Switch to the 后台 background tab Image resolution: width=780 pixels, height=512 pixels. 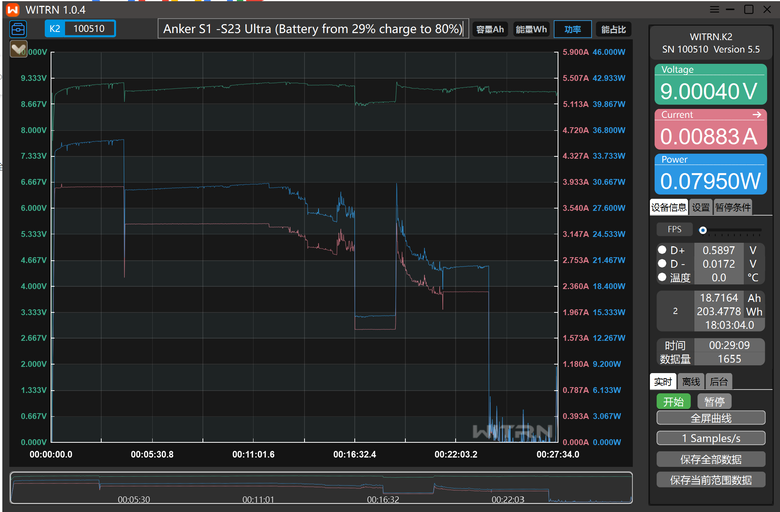(718, 382)
